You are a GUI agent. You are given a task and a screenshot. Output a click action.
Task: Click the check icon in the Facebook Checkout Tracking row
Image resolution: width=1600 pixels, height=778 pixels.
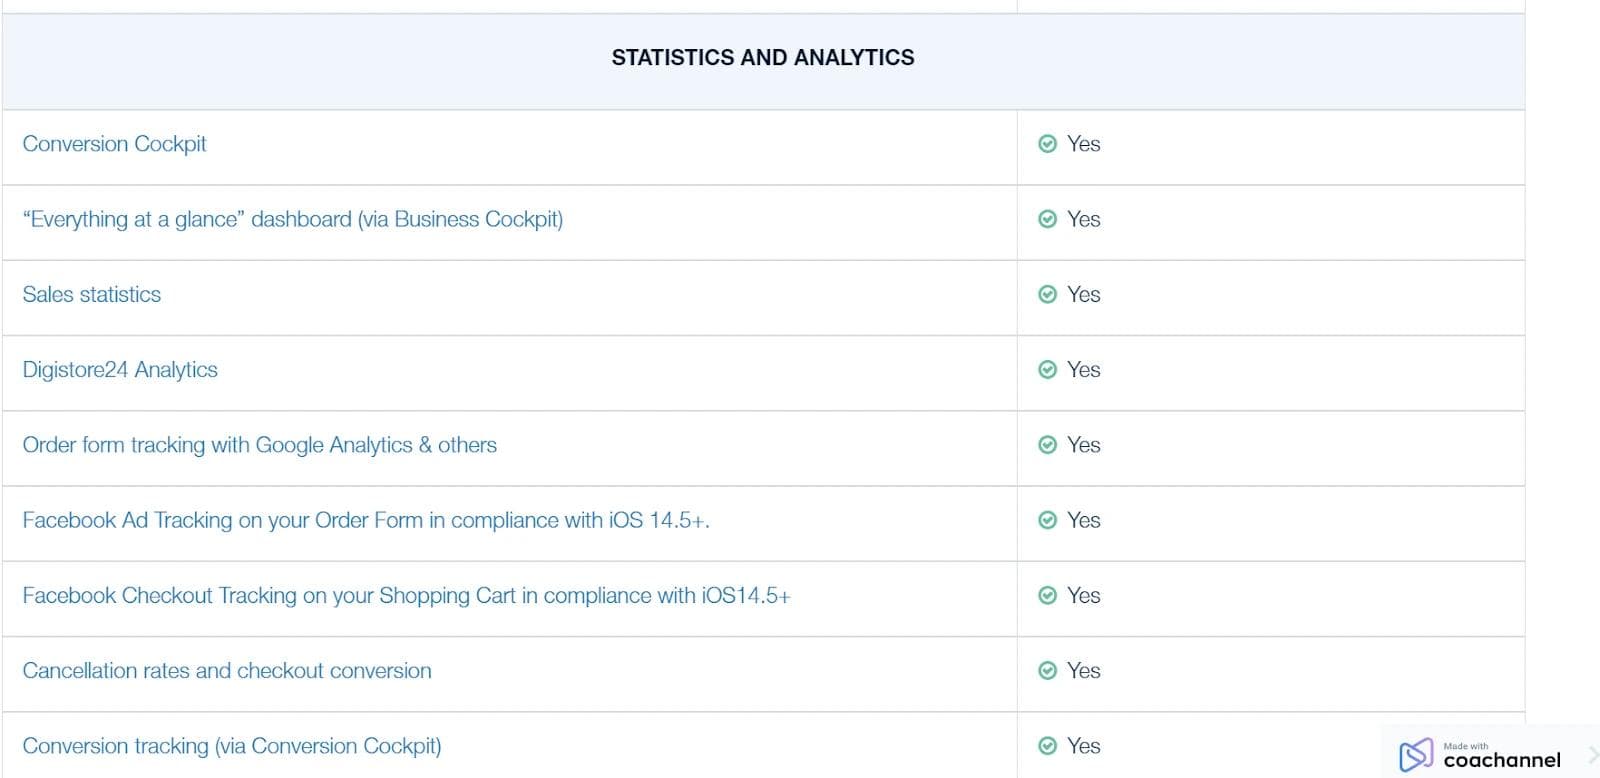point(1047,596)
